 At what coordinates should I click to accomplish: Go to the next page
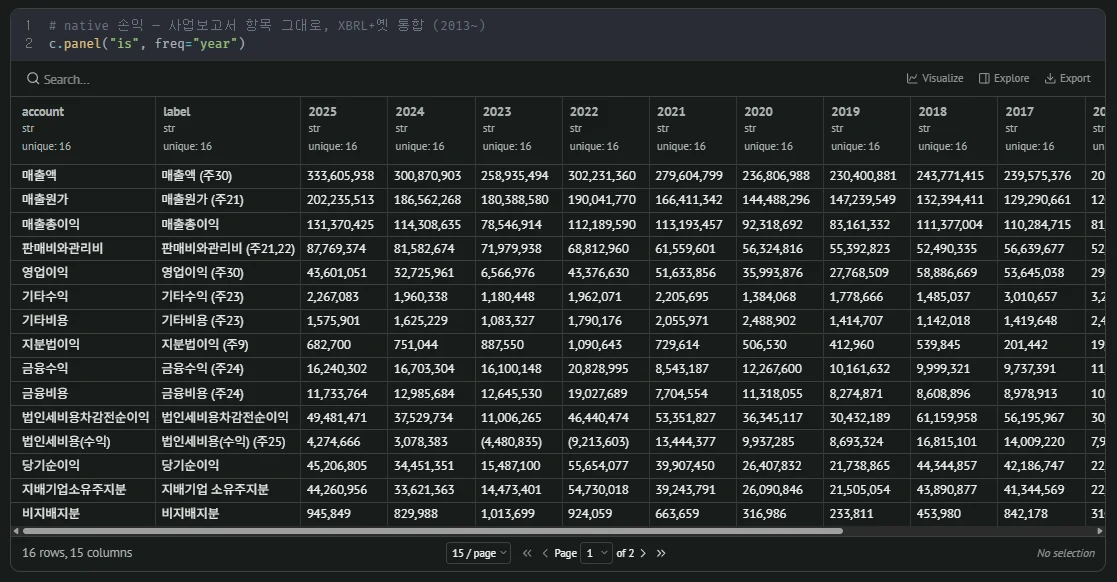pyautogui.click(x=643, y=553)
